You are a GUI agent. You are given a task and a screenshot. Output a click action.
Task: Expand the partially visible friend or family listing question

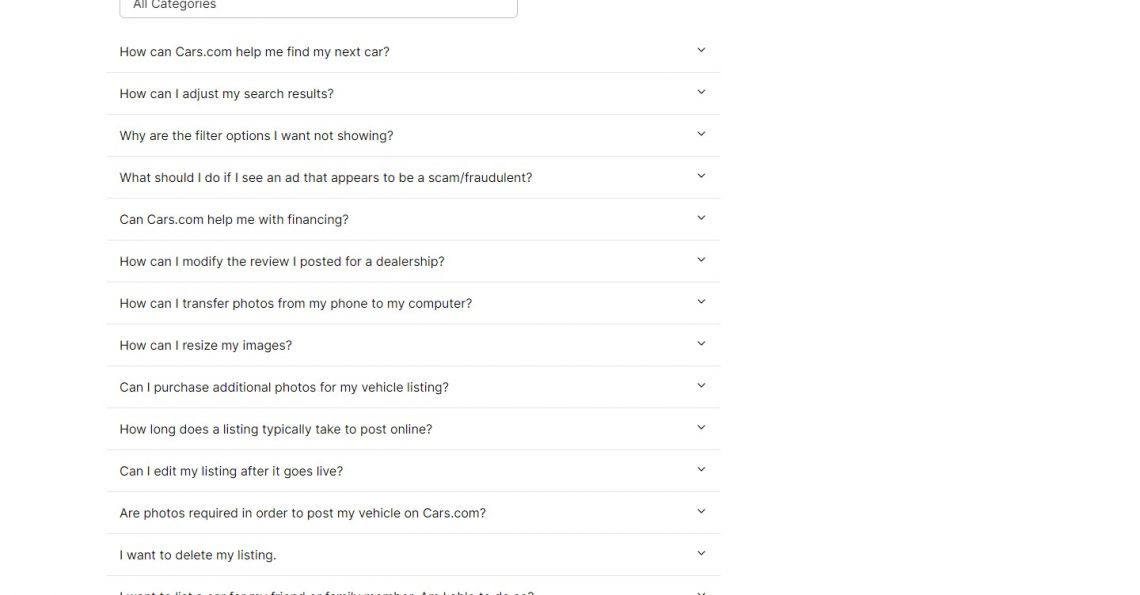(326, 591)
